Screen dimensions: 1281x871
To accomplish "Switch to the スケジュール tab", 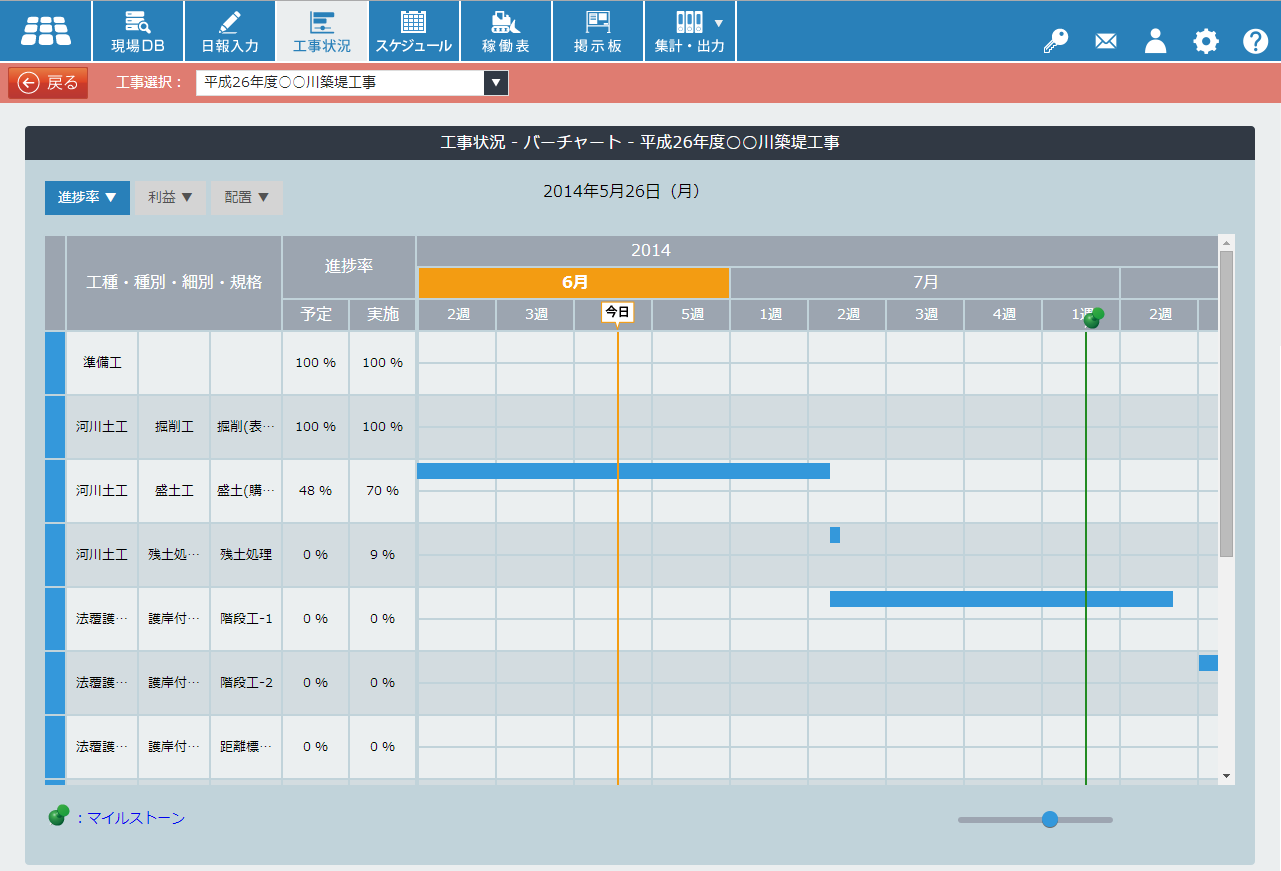I will coord(414,31).
